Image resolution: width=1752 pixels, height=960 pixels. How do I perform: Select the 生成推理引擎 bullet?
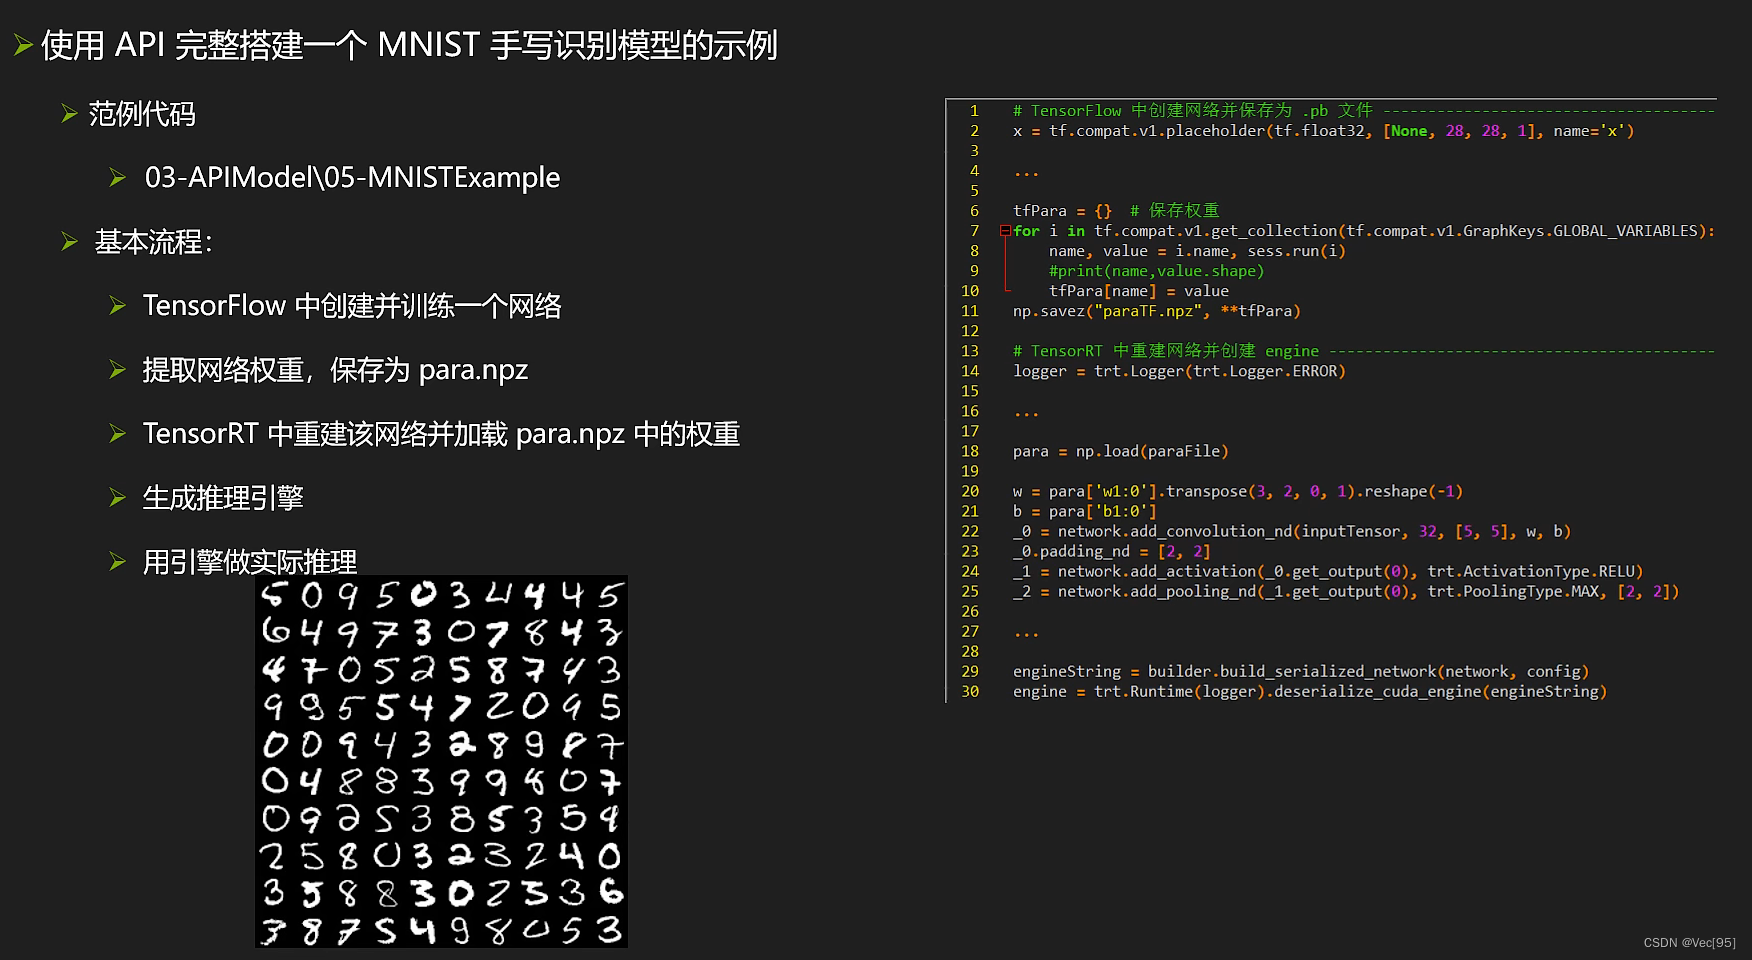(x=223, y=498)
